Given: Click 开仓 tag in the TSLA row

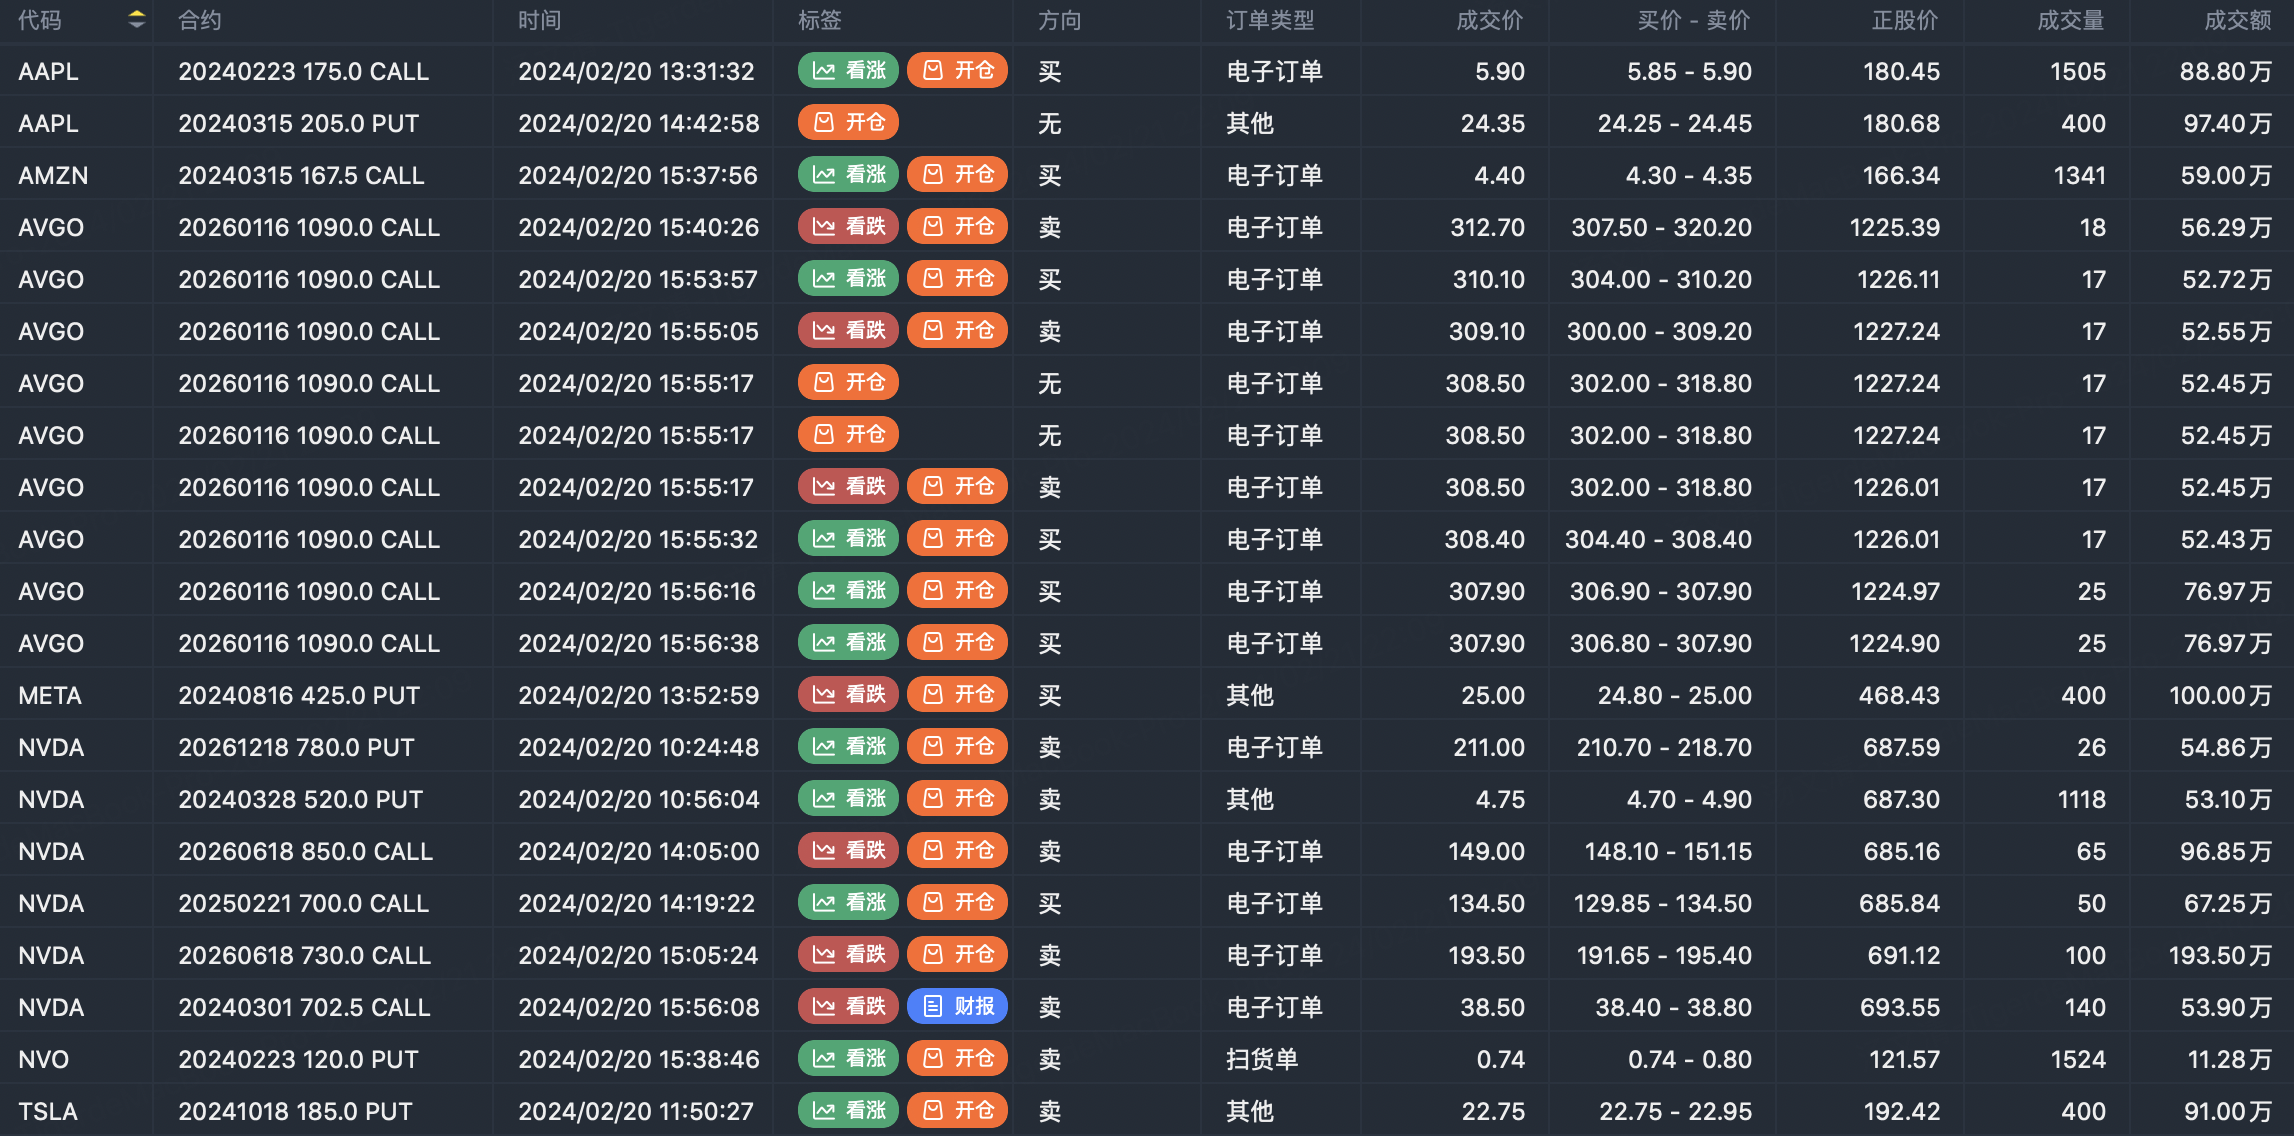Looking at the screenshot, I should (957, 1110).
